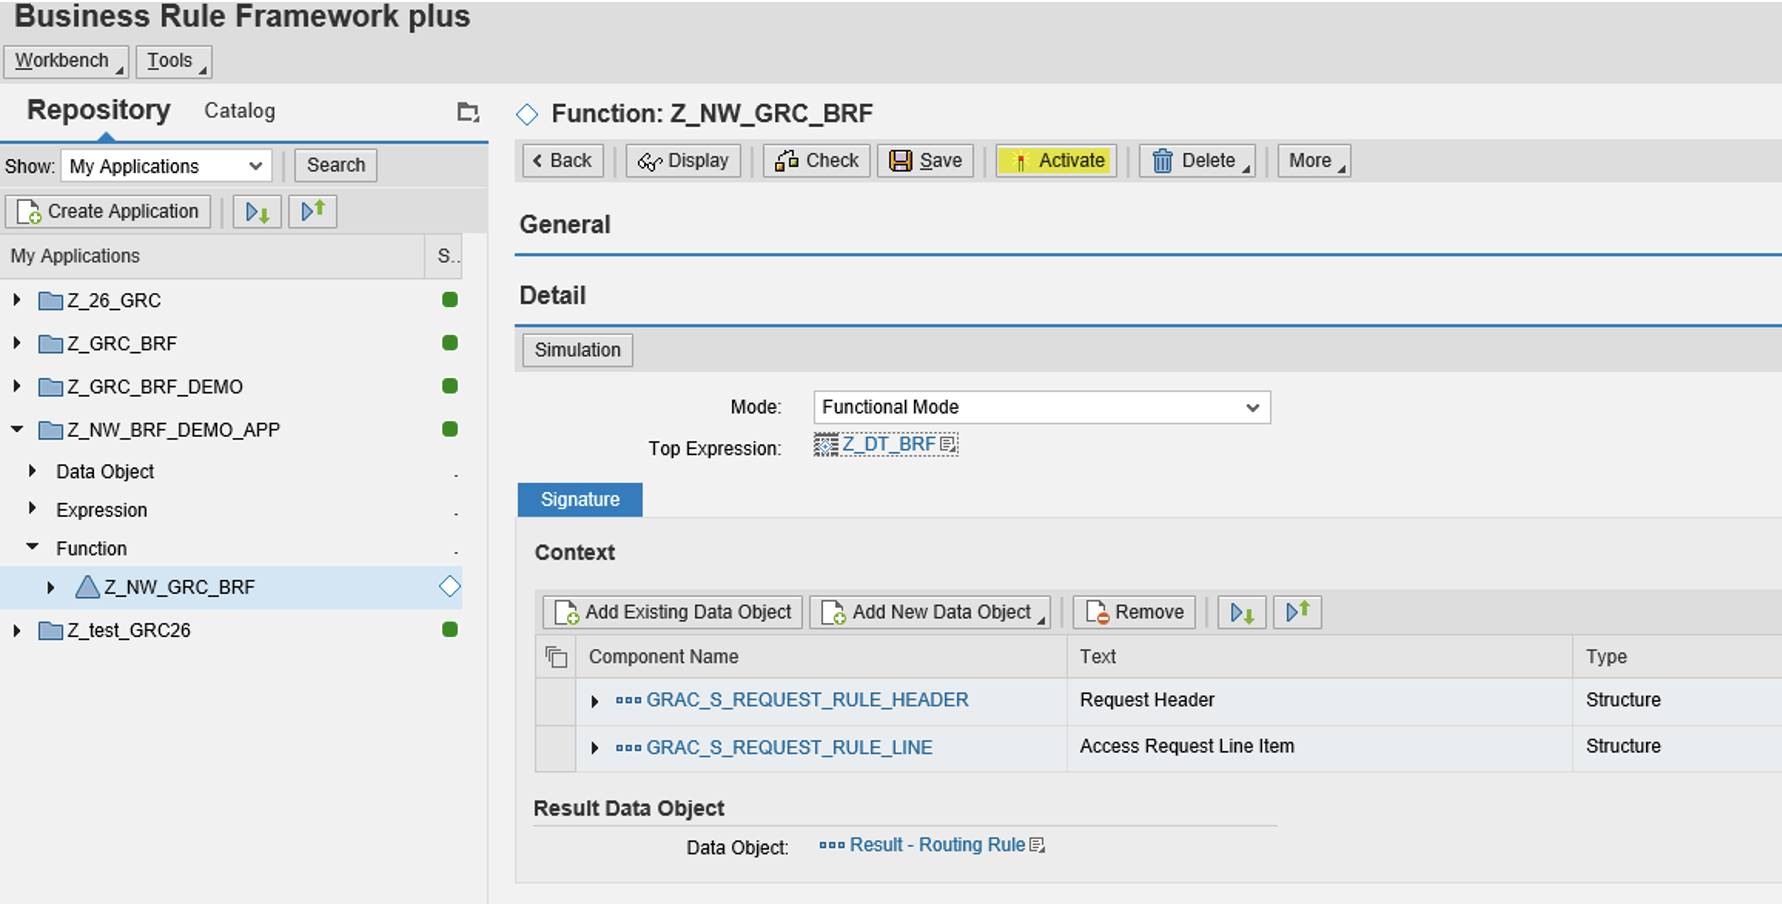Click the Component Name column header
Viewport: 1782px width, 904px height.
[x=821, y=657]
